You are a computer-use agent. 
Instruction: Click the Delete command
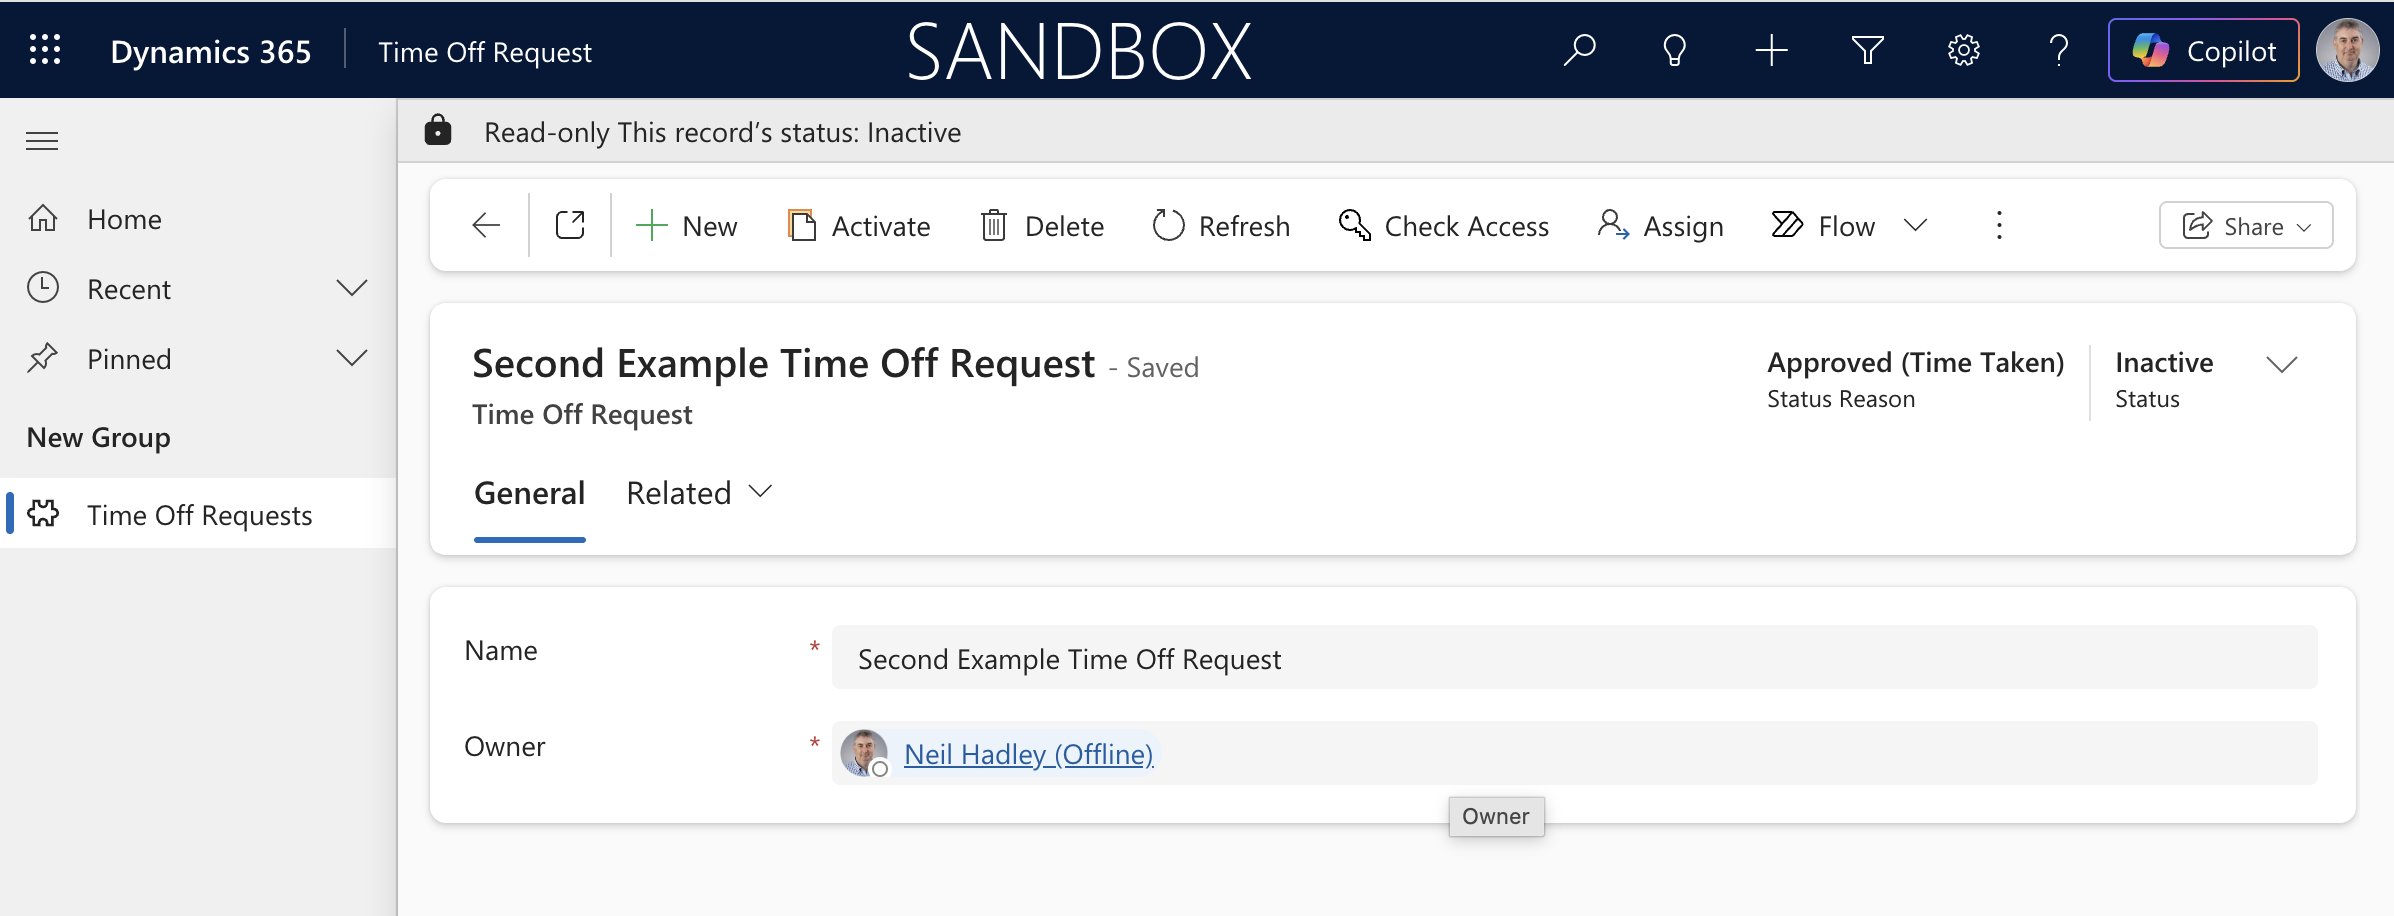pos(1042,225)
